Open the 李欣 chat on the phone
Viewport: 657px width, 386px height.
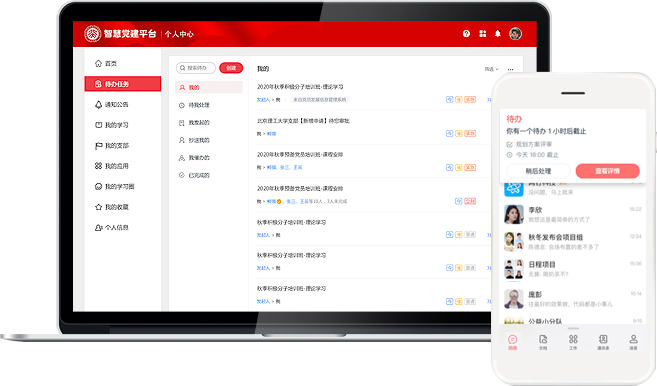pos(573,214)
